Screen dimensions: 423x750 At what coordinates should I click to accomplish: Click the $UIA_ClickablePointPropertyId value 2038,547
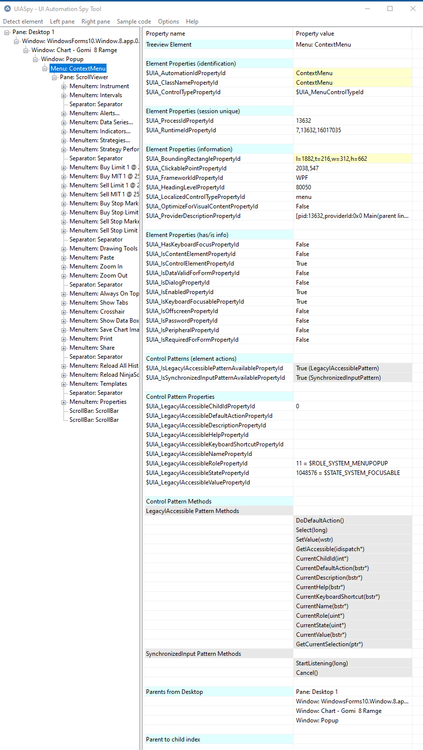(352, 168)
